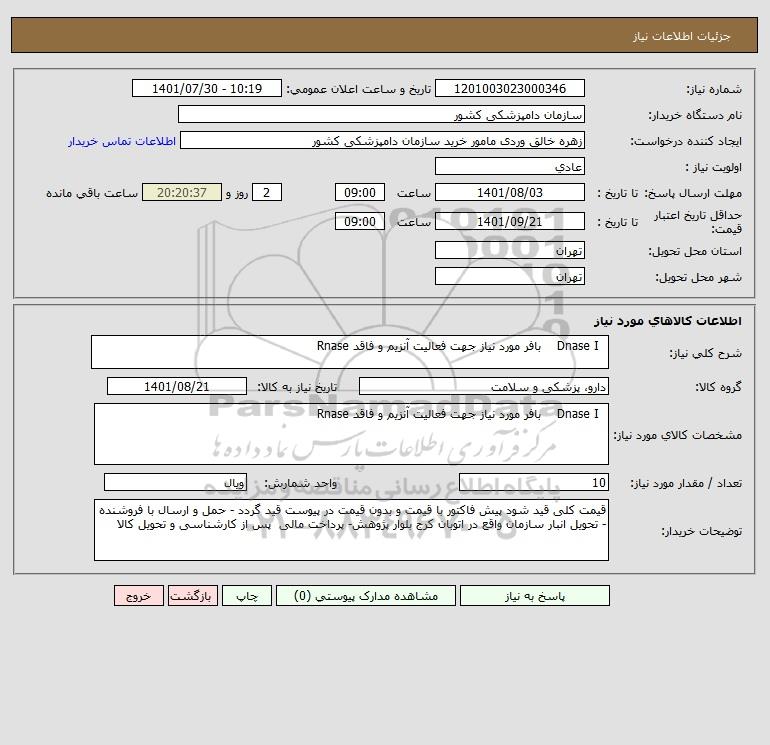Viewport: 770px width, 745px height.
Task: Click the پاسخ به نیاز button
Action: [x=535, y=596]
